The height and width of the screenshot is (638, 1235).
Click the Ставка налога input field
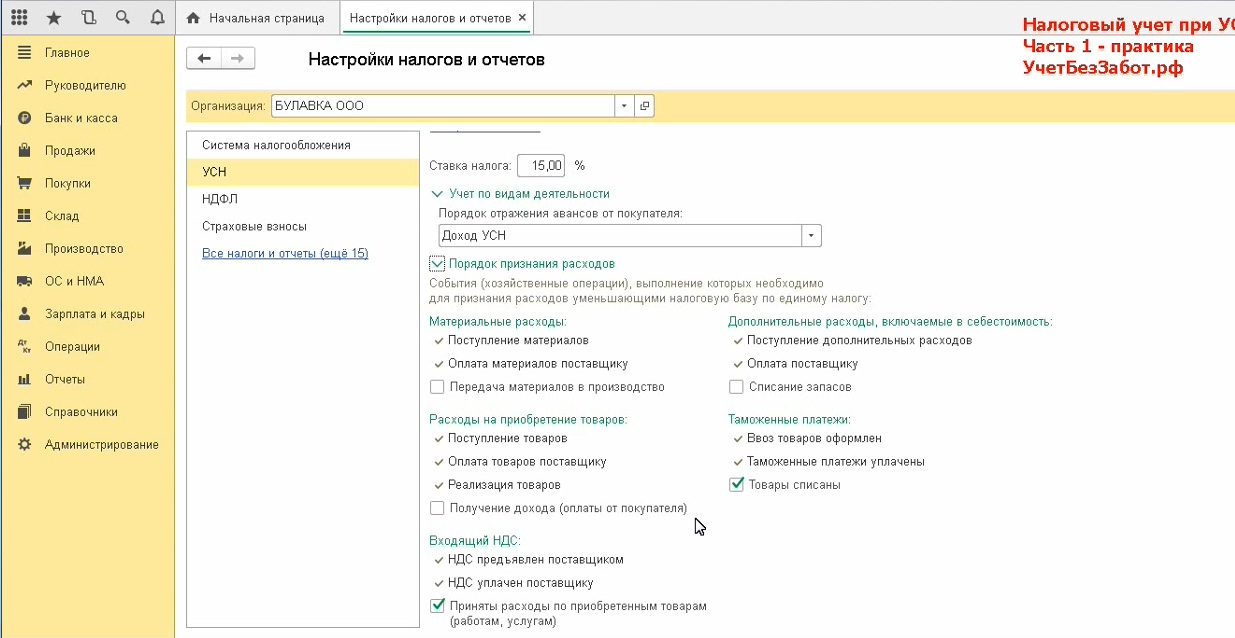[541, 165]
